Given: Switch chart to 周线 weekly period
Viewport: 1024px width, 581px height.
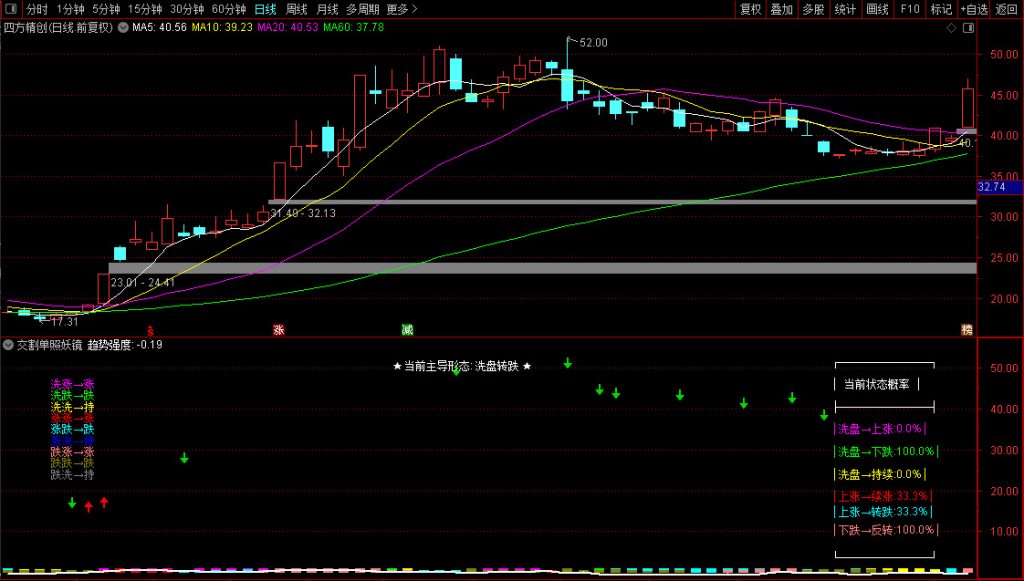Looking at the screenshot, I should pyautogui.click(x=297, y=9).
